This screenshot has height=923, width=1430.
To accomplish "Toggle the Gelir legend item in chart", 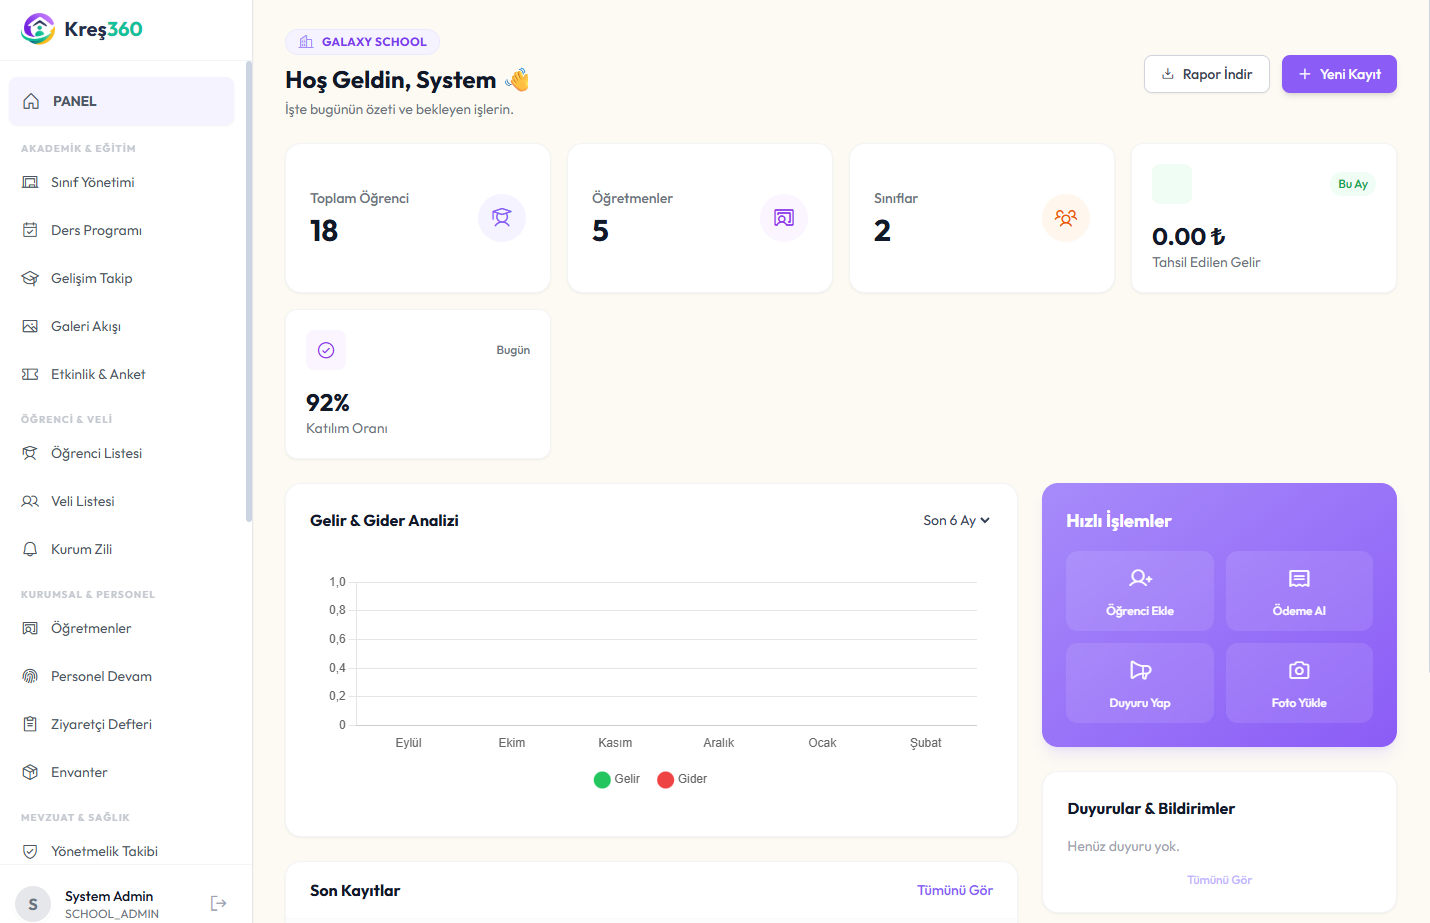I will coord(617,779).
